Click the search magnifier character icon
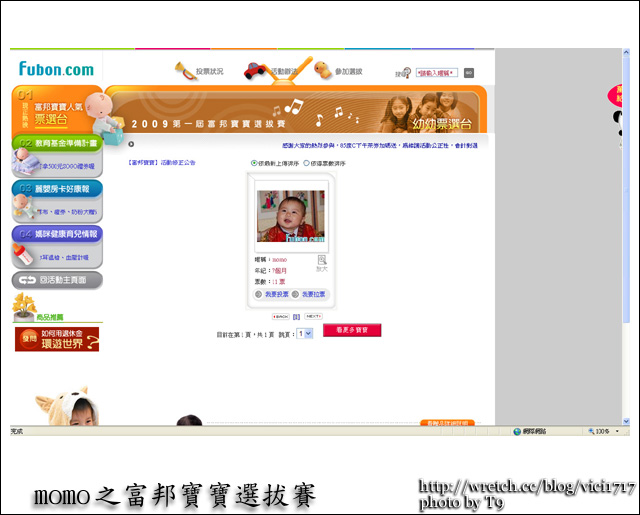The height and width of the screenshot is (515, 640). [405, 73]
